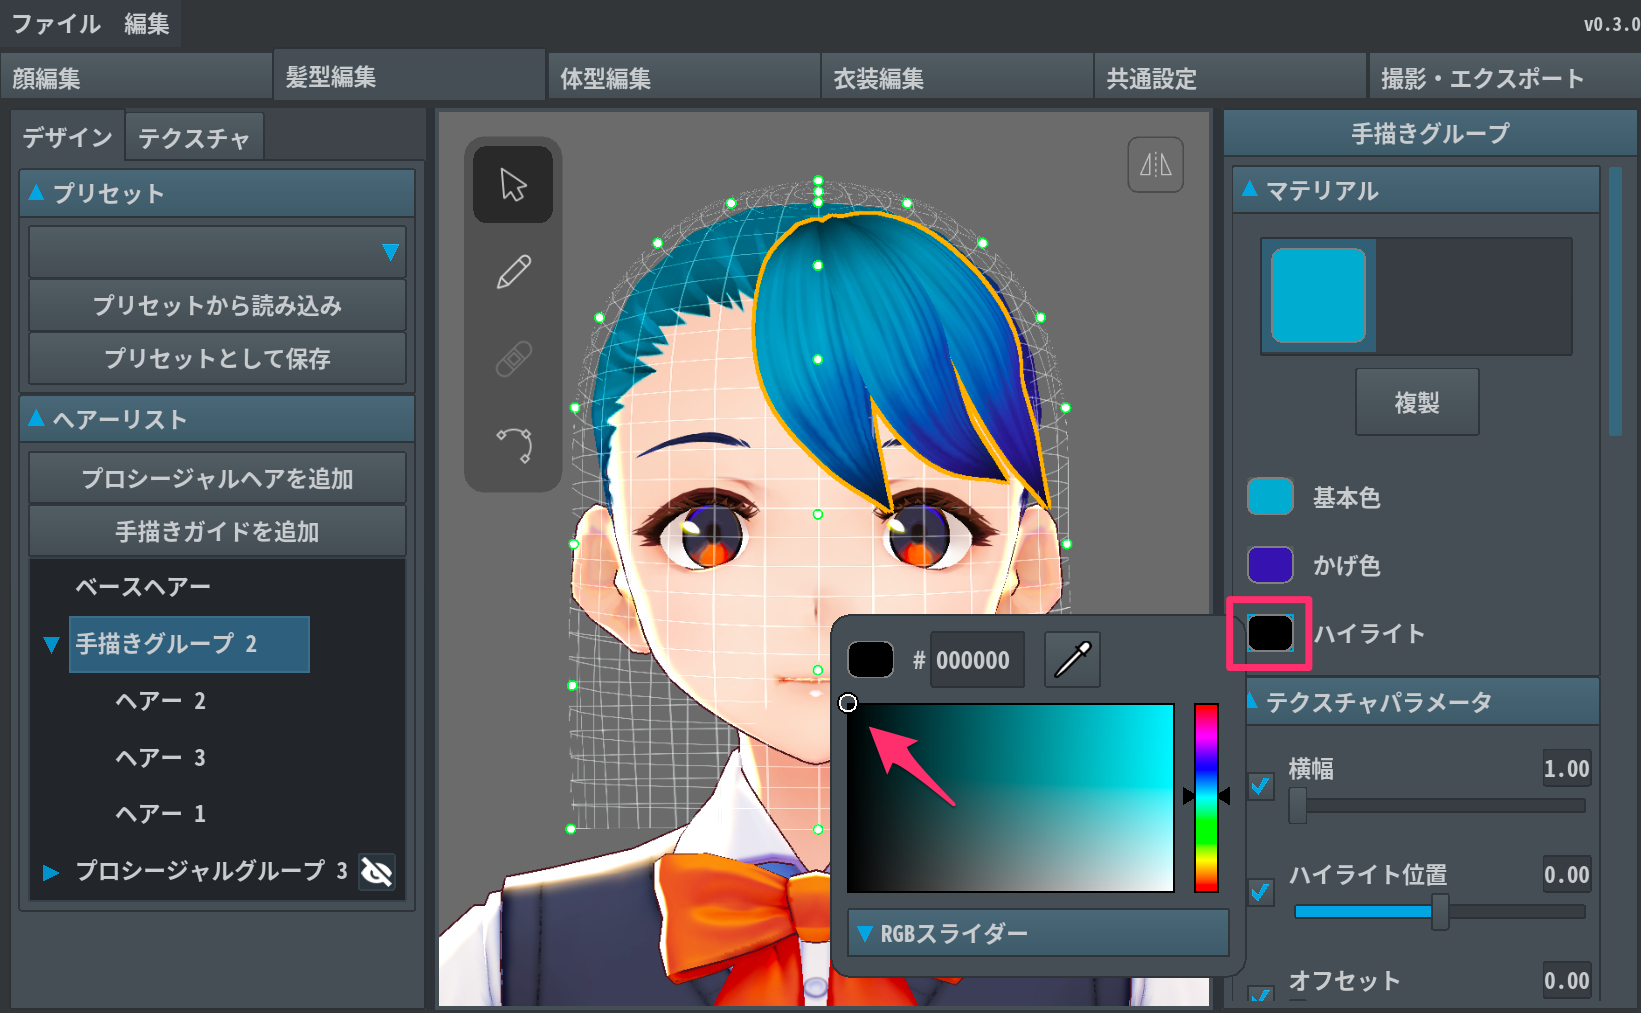Toggle the ハイライト位置 checkbox
Image resolution: width=1641 pixels, height=1013 pixels.
click(x=1261, y=892)
